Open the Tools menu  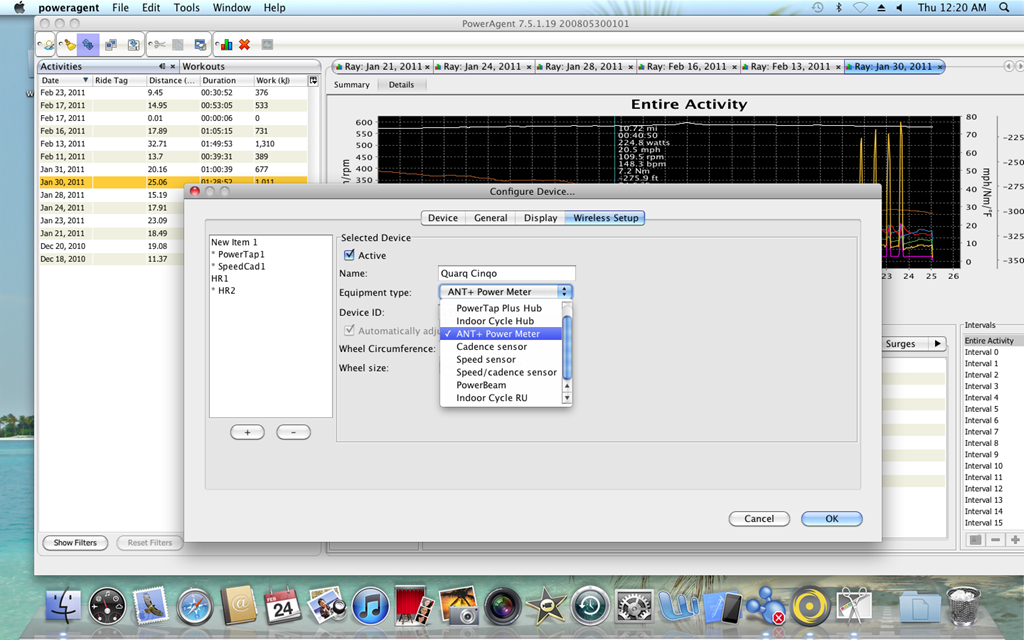point(186,7)
